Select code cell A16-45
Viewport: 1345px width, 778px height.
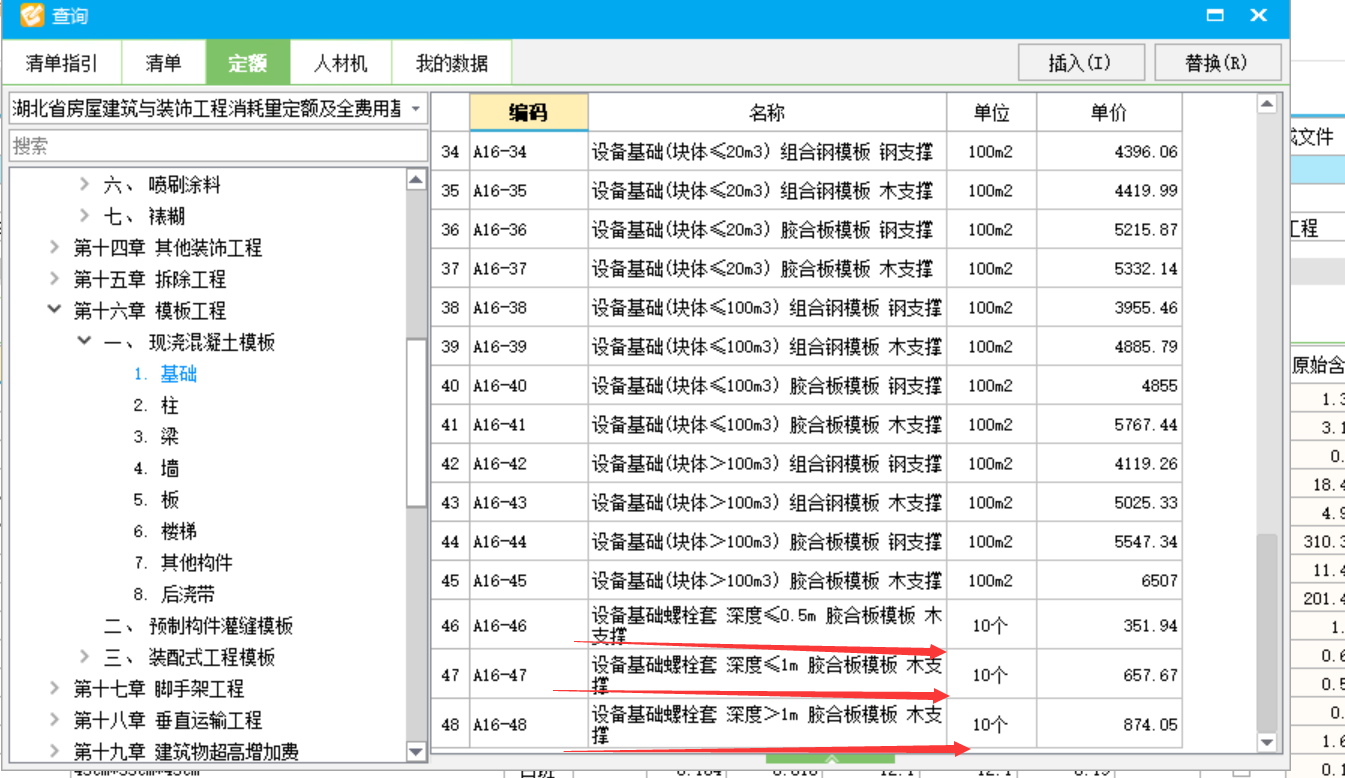(x=529, y=581)
